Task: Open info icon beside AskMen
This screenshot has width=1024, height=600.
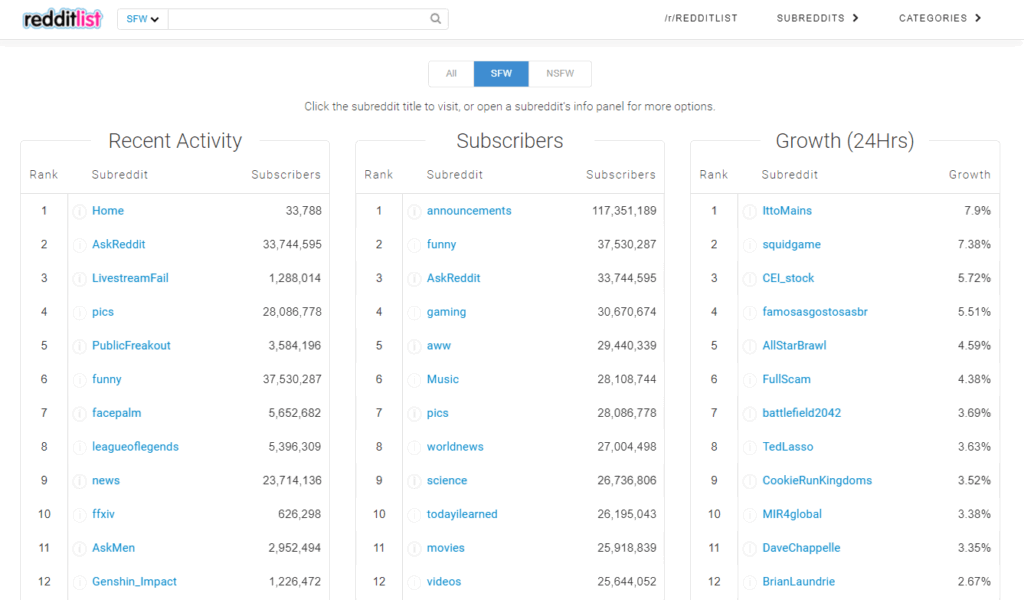Action: point(79,548)
